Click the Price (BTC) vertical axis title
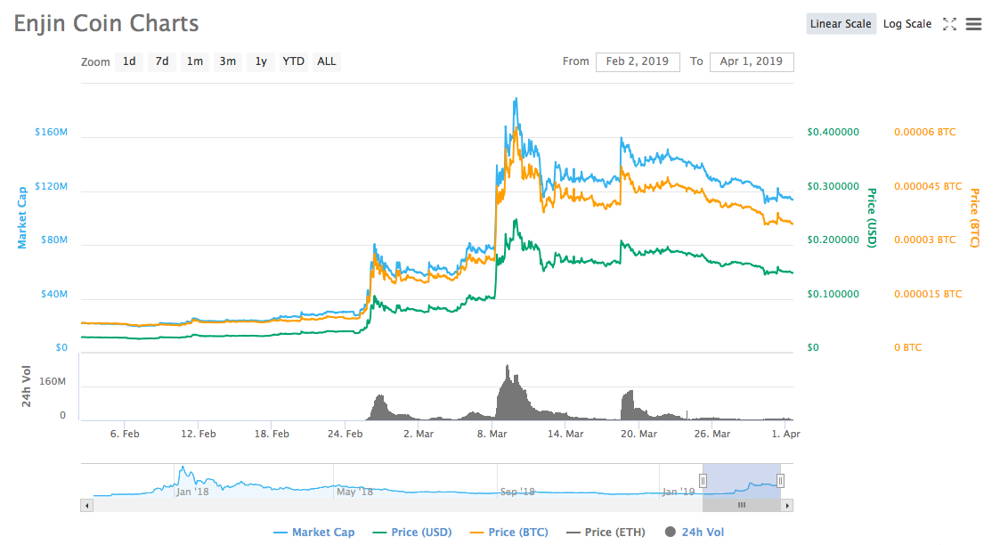Image resolution: width=1000 pixels, height=545 pixels. click(974, 218)
